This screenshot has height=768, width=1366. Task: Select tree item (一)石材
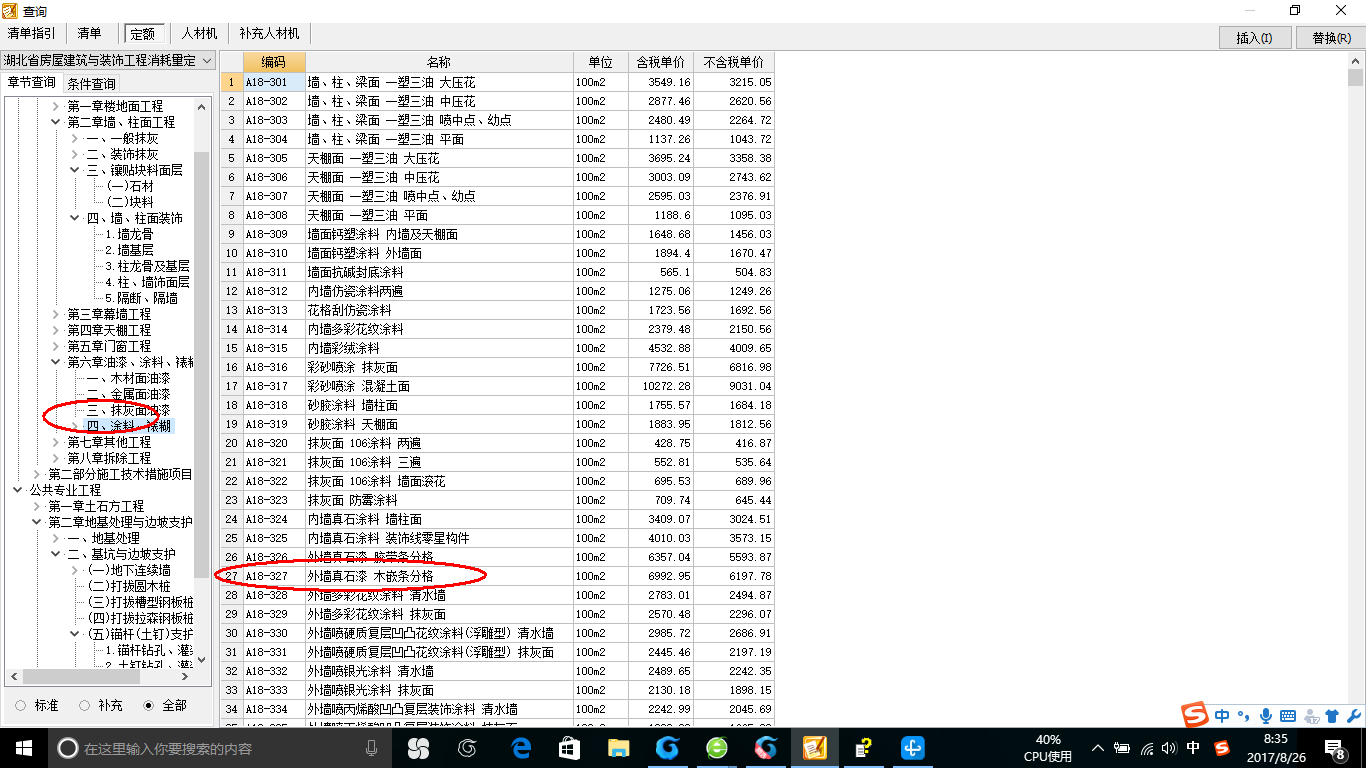coord(130,186)
